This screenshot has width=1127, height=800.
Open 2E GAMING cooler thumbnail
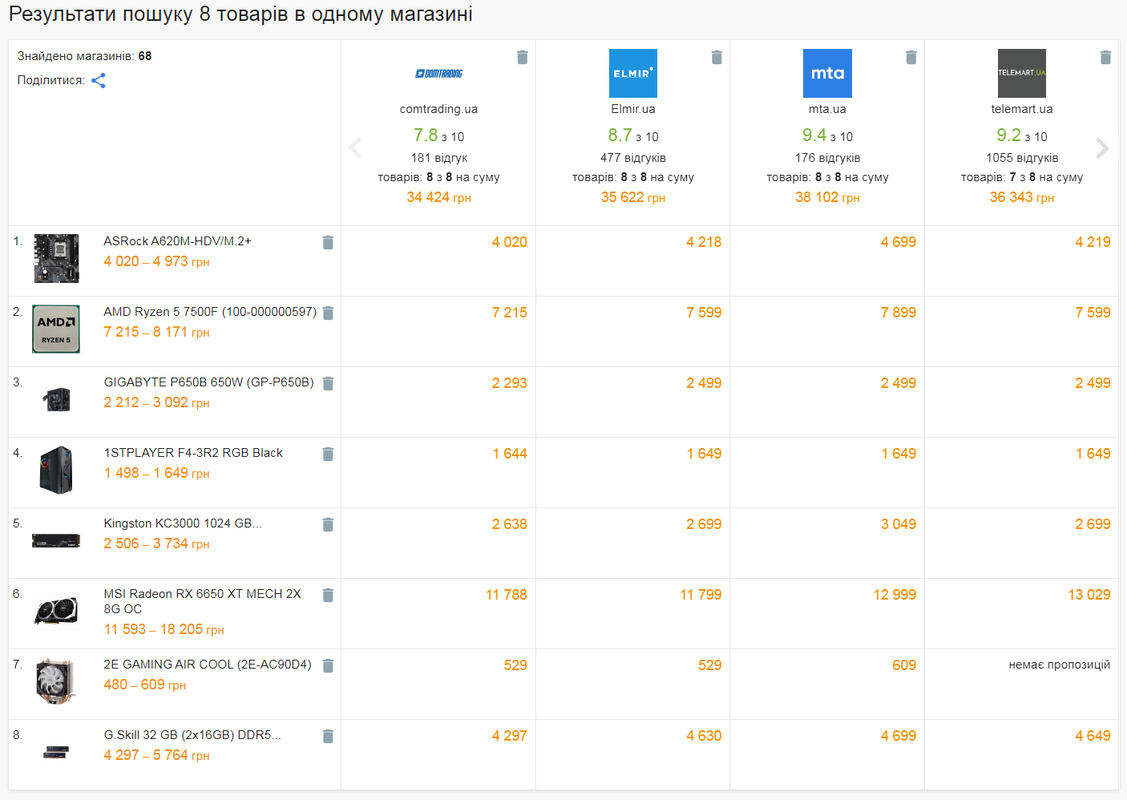(x=56, y=681)
